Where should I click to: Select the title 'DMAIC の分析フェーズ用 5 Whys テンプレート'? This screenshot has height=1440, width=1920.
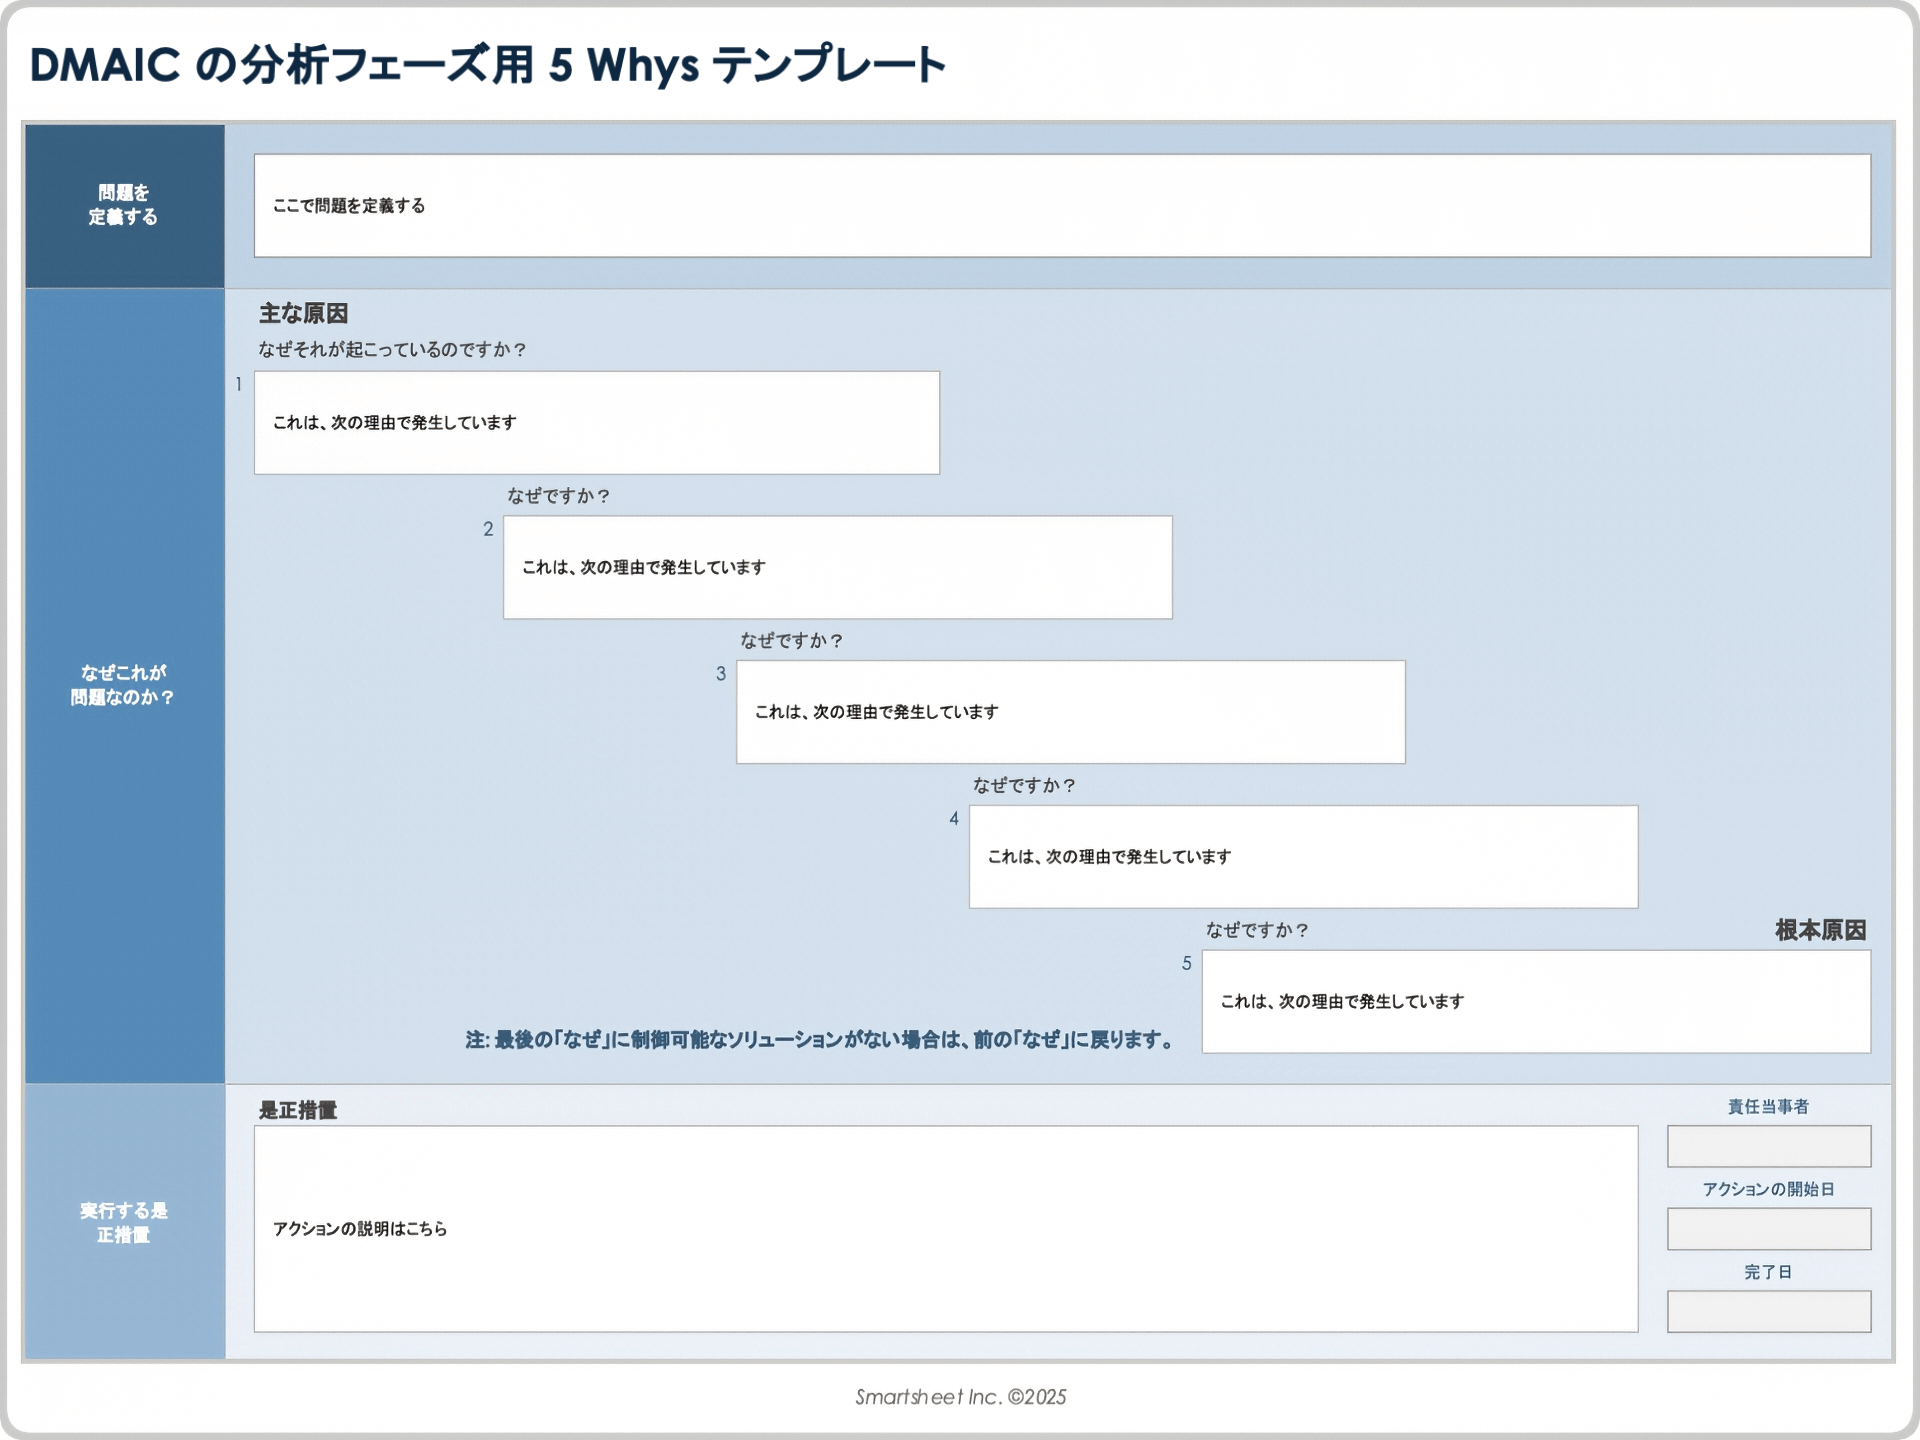coord(488,65)
